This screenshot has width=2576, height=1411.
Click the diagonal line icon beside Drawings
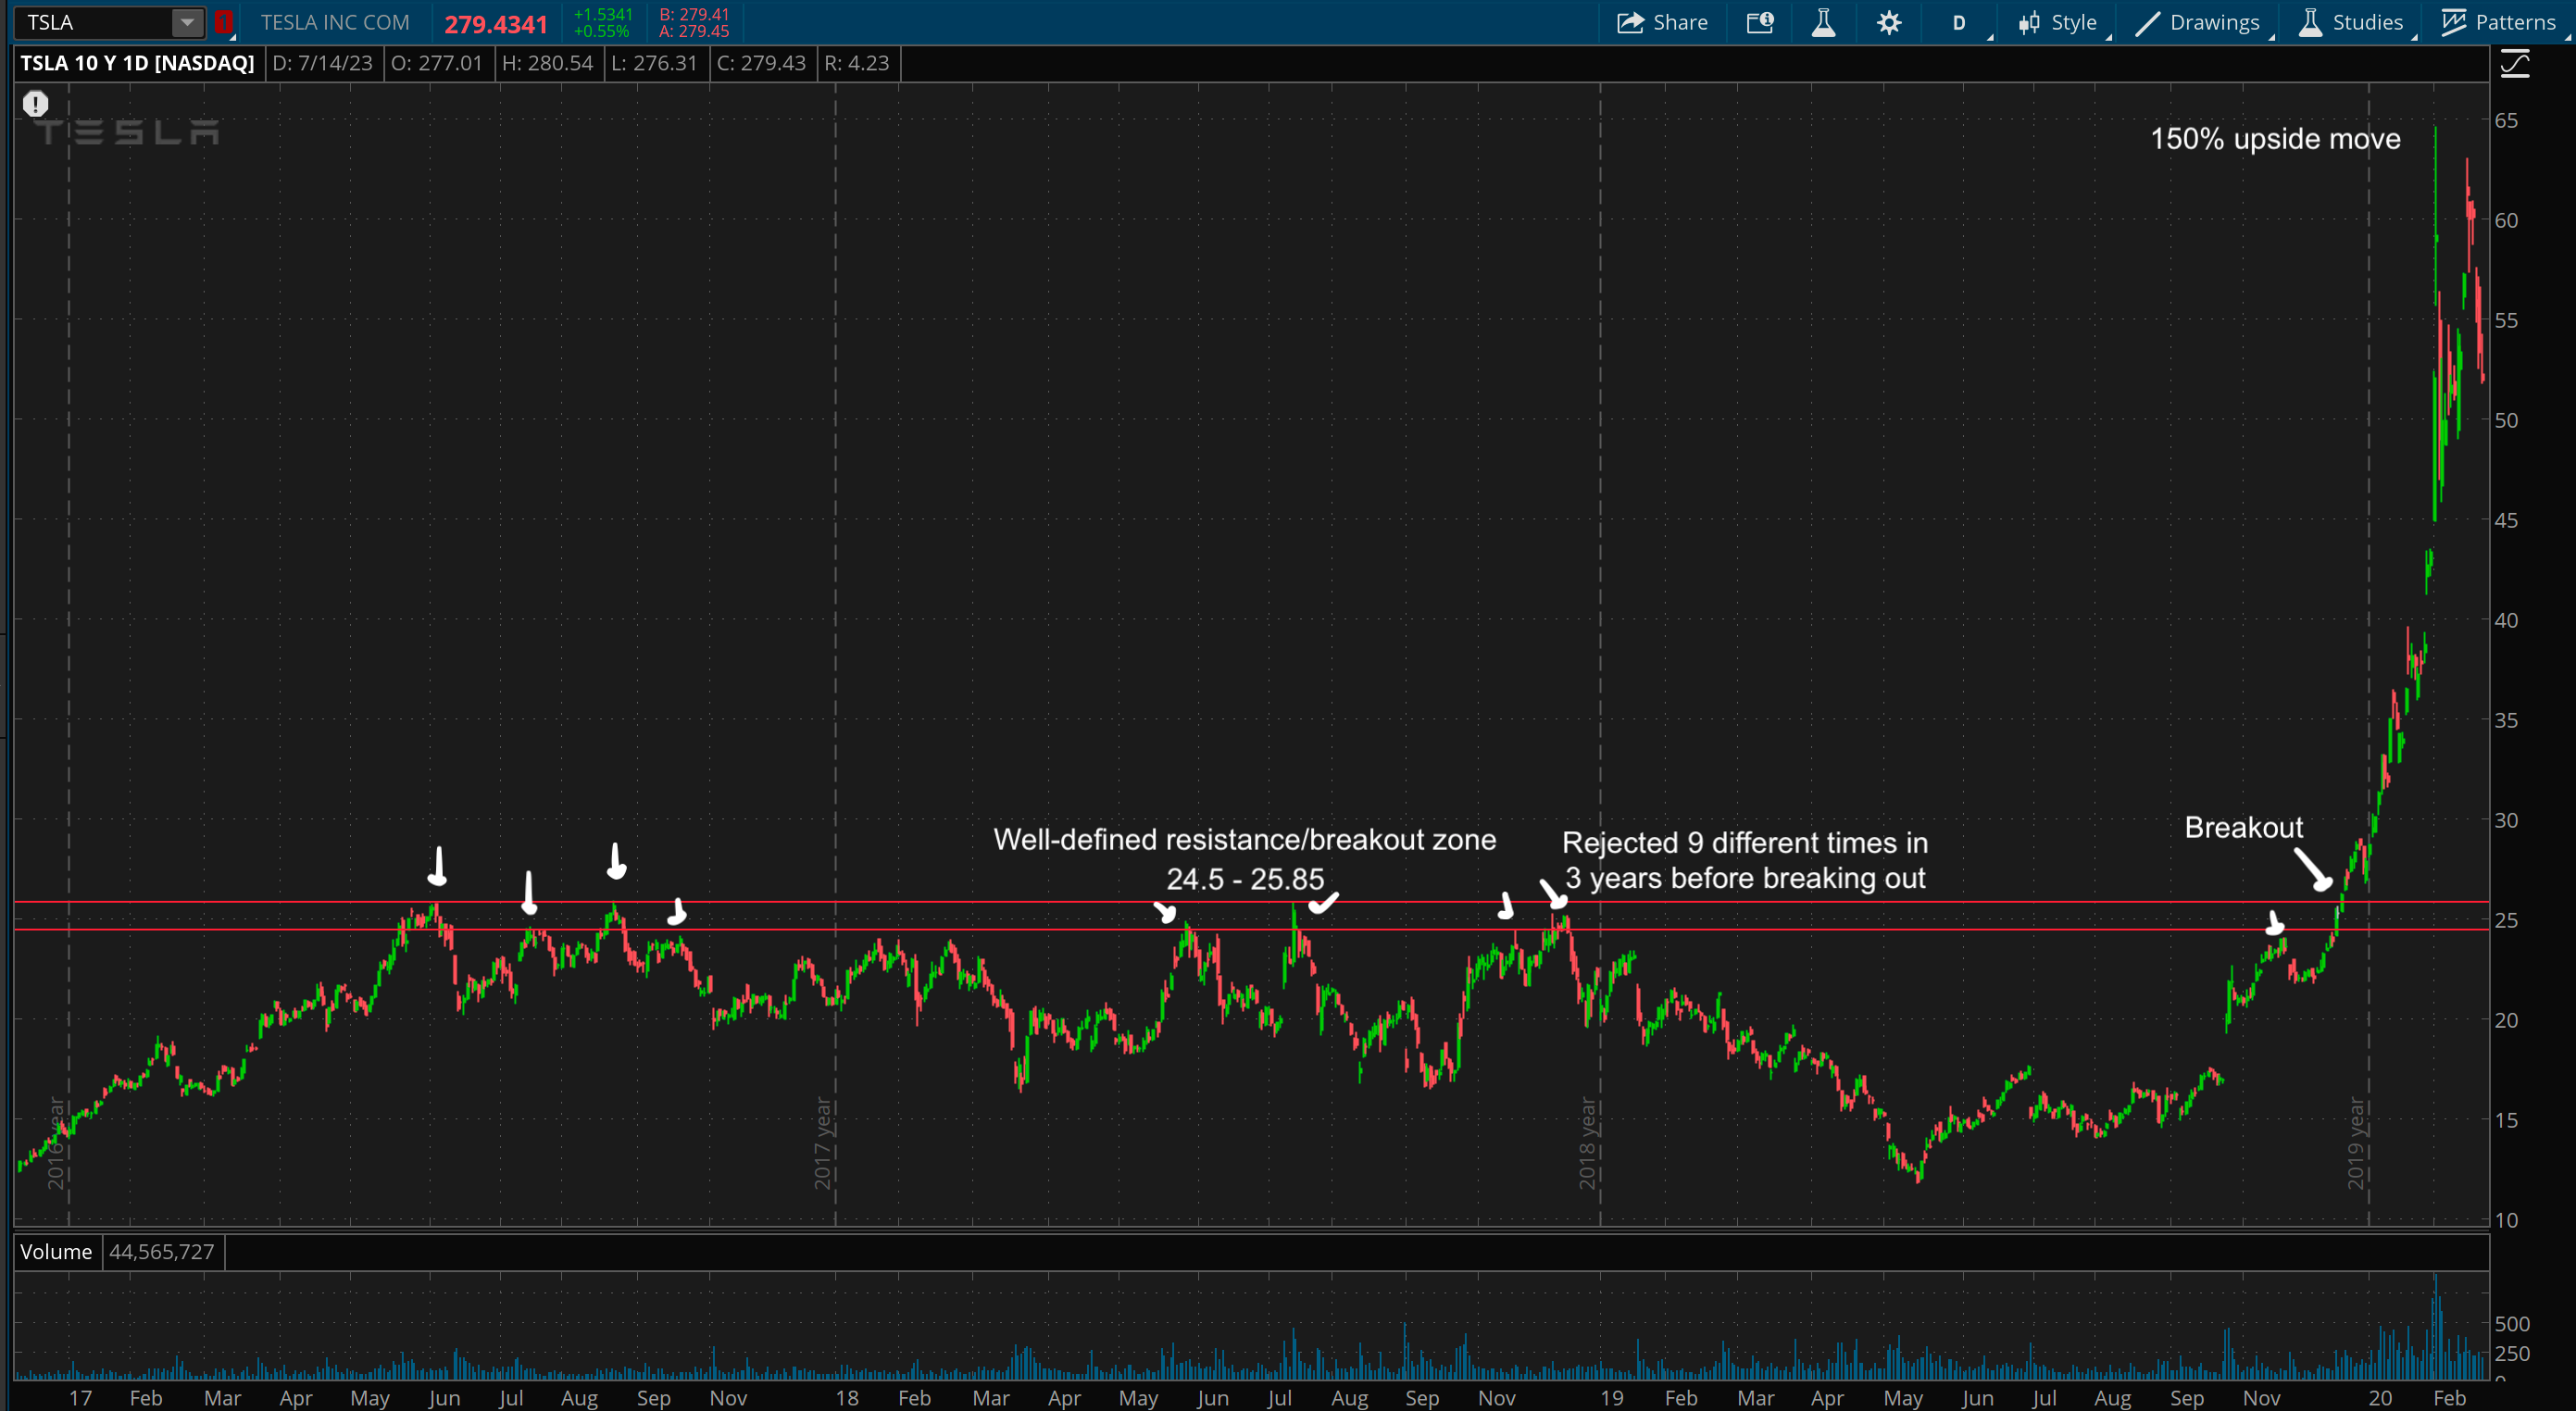click(x=2147, y=22)
